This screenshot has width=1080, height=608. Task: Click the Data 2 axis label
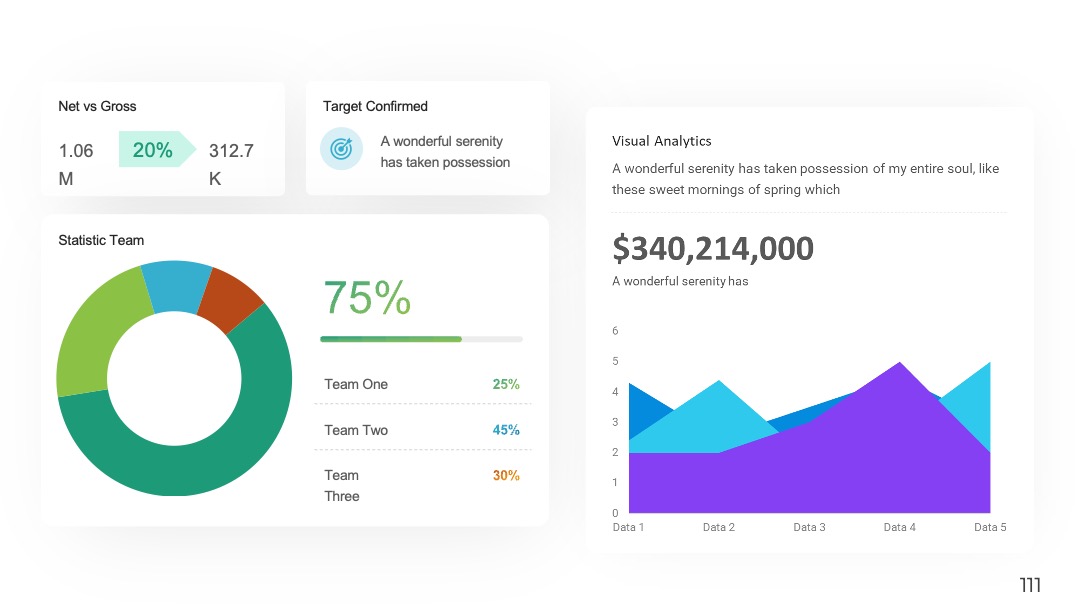coord(718,527)
